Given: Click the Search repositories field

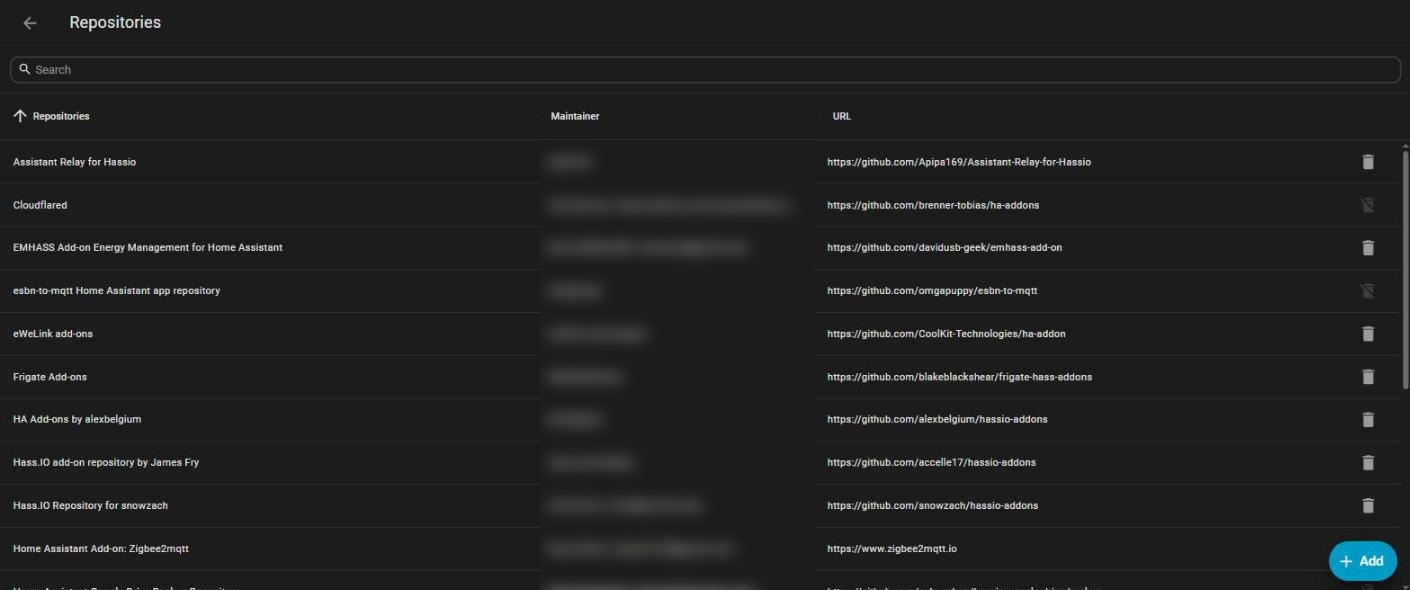Looking at the screenshot, I should [705, 69].
